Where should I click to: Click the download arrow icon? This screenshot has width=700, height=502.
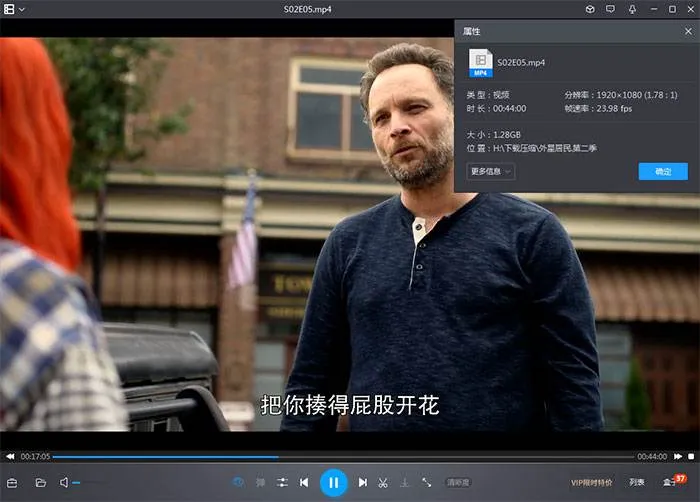tap(404, 483)
